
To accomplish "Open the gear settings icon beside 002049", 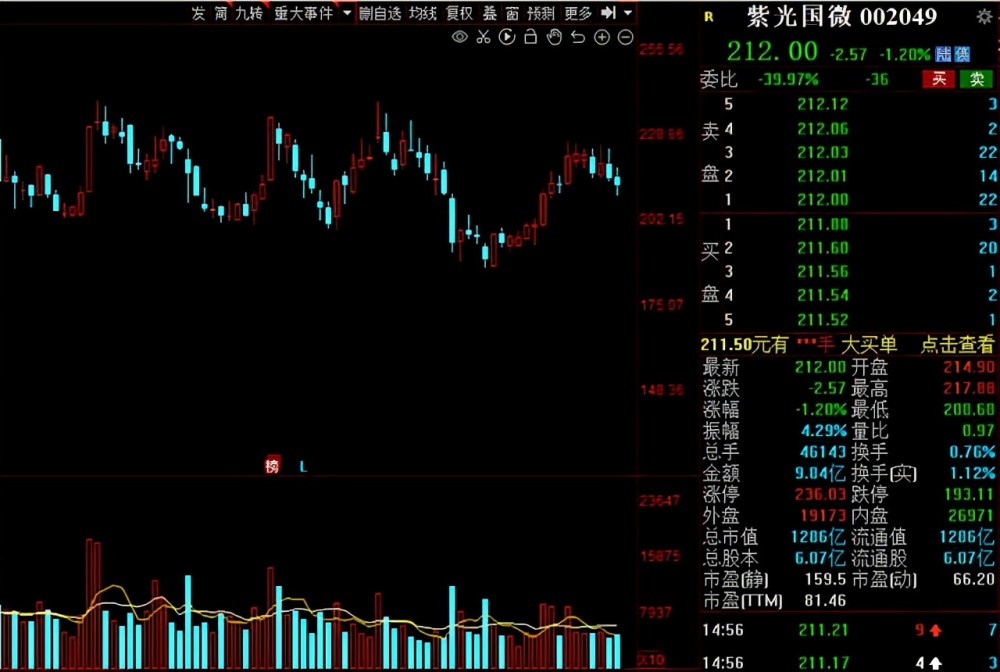I will (984, 17).
